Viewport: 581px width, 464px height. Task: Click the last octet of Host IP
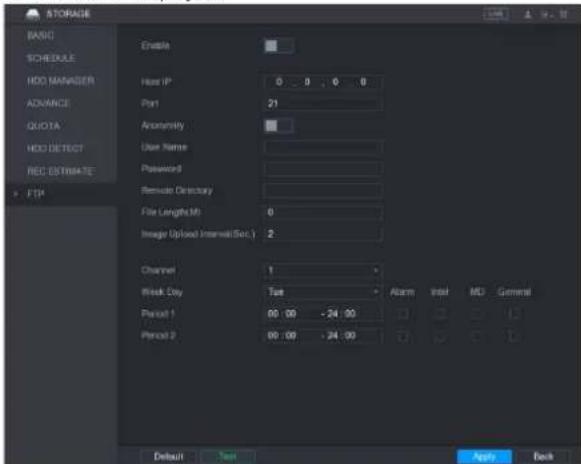pyautogui.click(x=363, y=82)
